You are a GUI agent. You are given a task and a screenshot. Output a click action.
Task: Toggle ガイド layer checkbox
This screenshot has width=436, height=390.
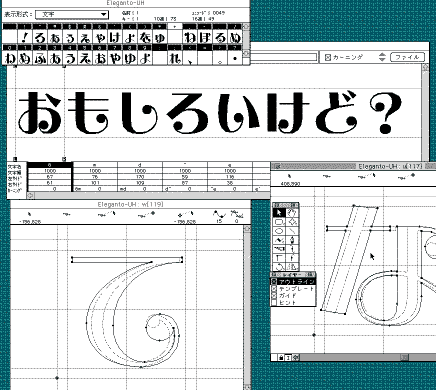(x=274, y=295)
